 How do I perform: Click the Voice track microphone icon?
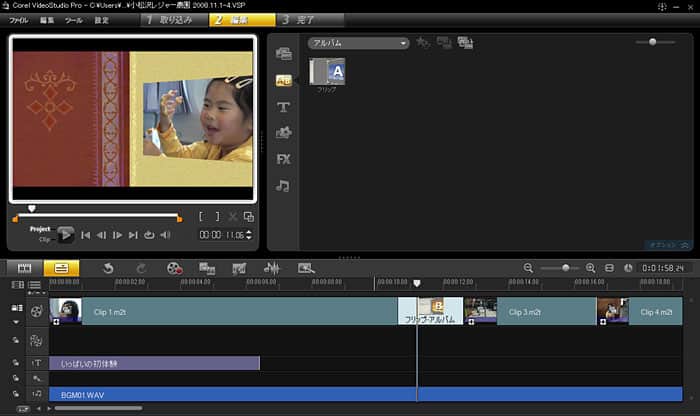coord(37,379)
